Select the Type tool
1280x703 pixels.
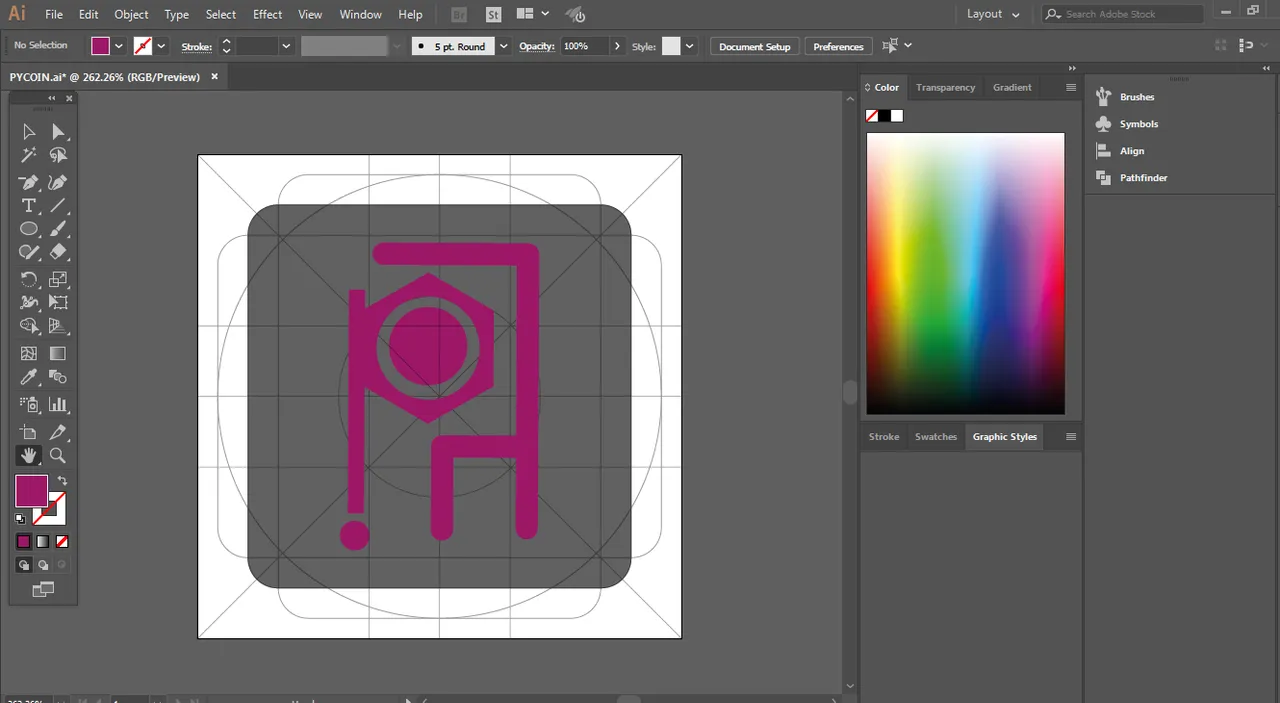click(29, 206)
